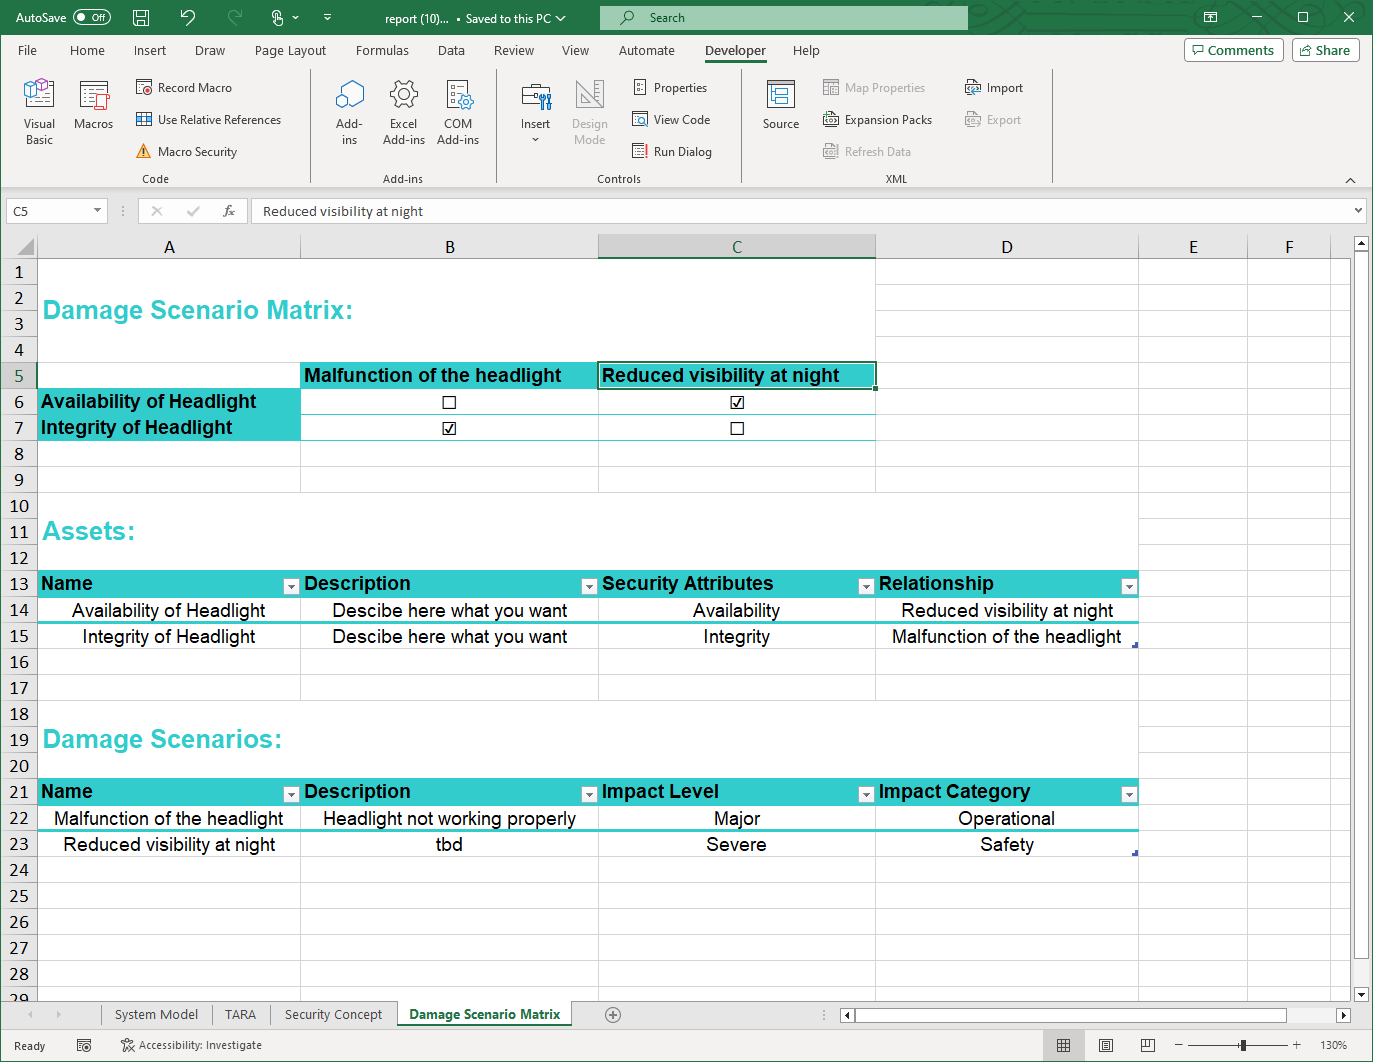Start Record Macro
The image size is (1373, 1062).
click(184, 88)
